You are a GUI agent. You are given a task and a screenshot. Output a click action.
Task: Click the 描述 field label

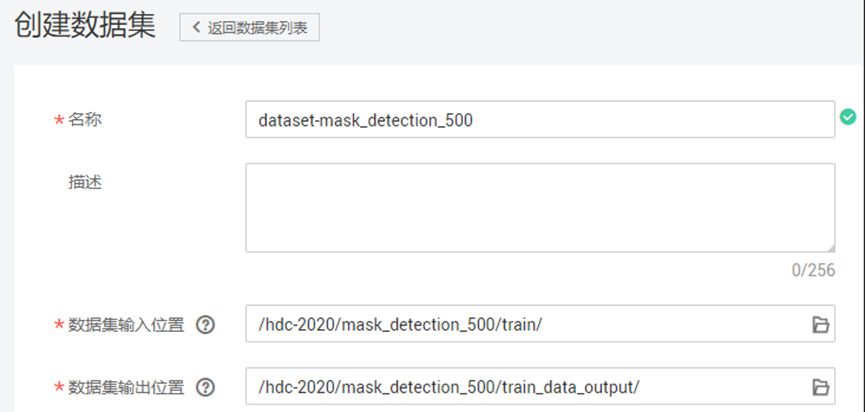(x=85, y=182)
